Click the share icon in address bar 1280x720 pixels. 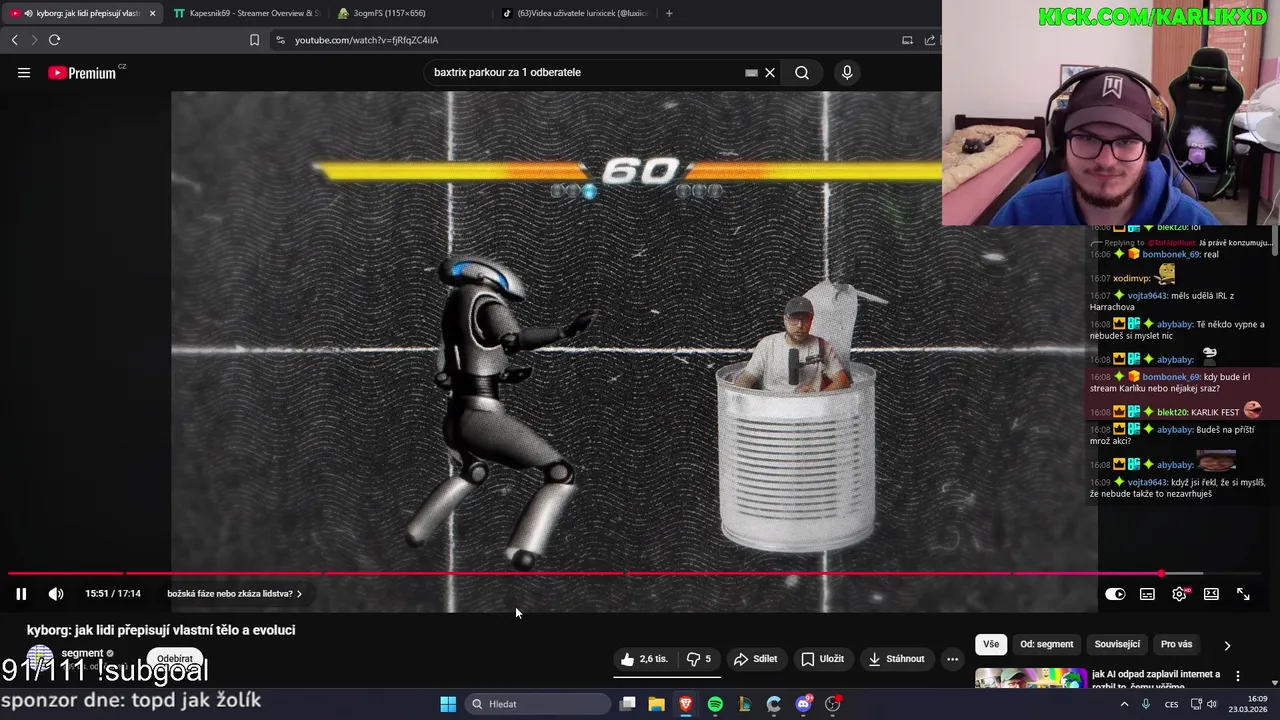click(930, 40)
